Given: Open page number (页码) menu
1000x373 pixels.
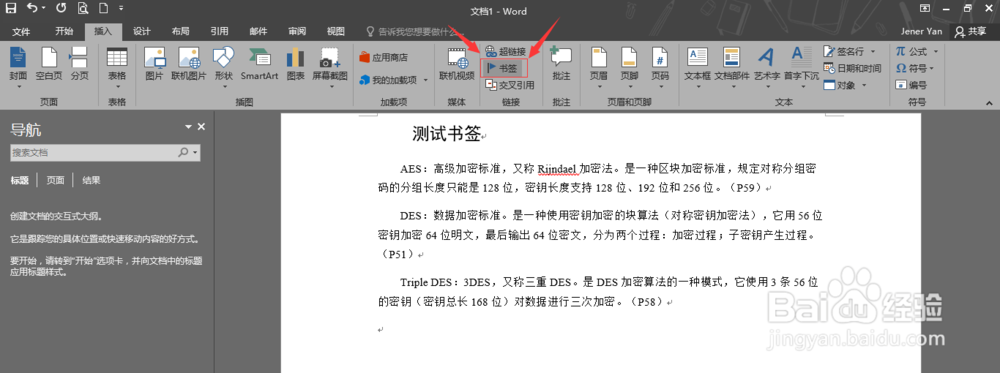Looking at the screenshot, I should (659, 66).
